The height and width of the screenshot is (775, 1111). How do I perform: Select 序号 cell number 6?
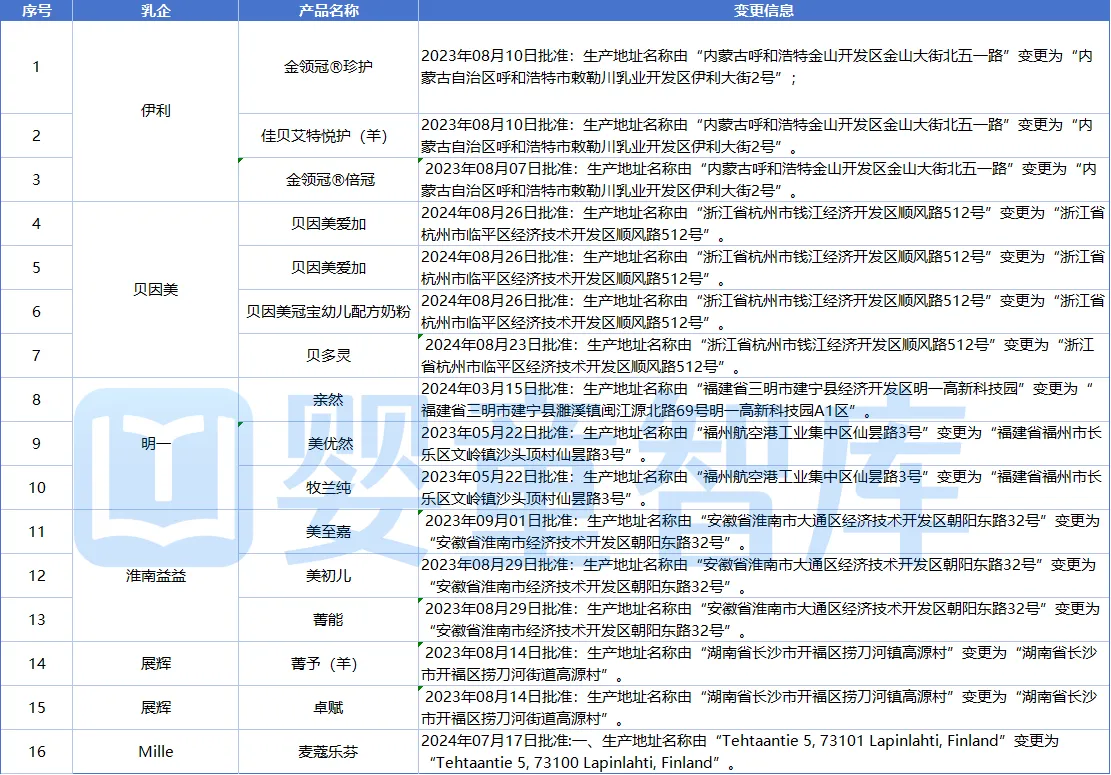pyautogui.click(x=36, y=312)
